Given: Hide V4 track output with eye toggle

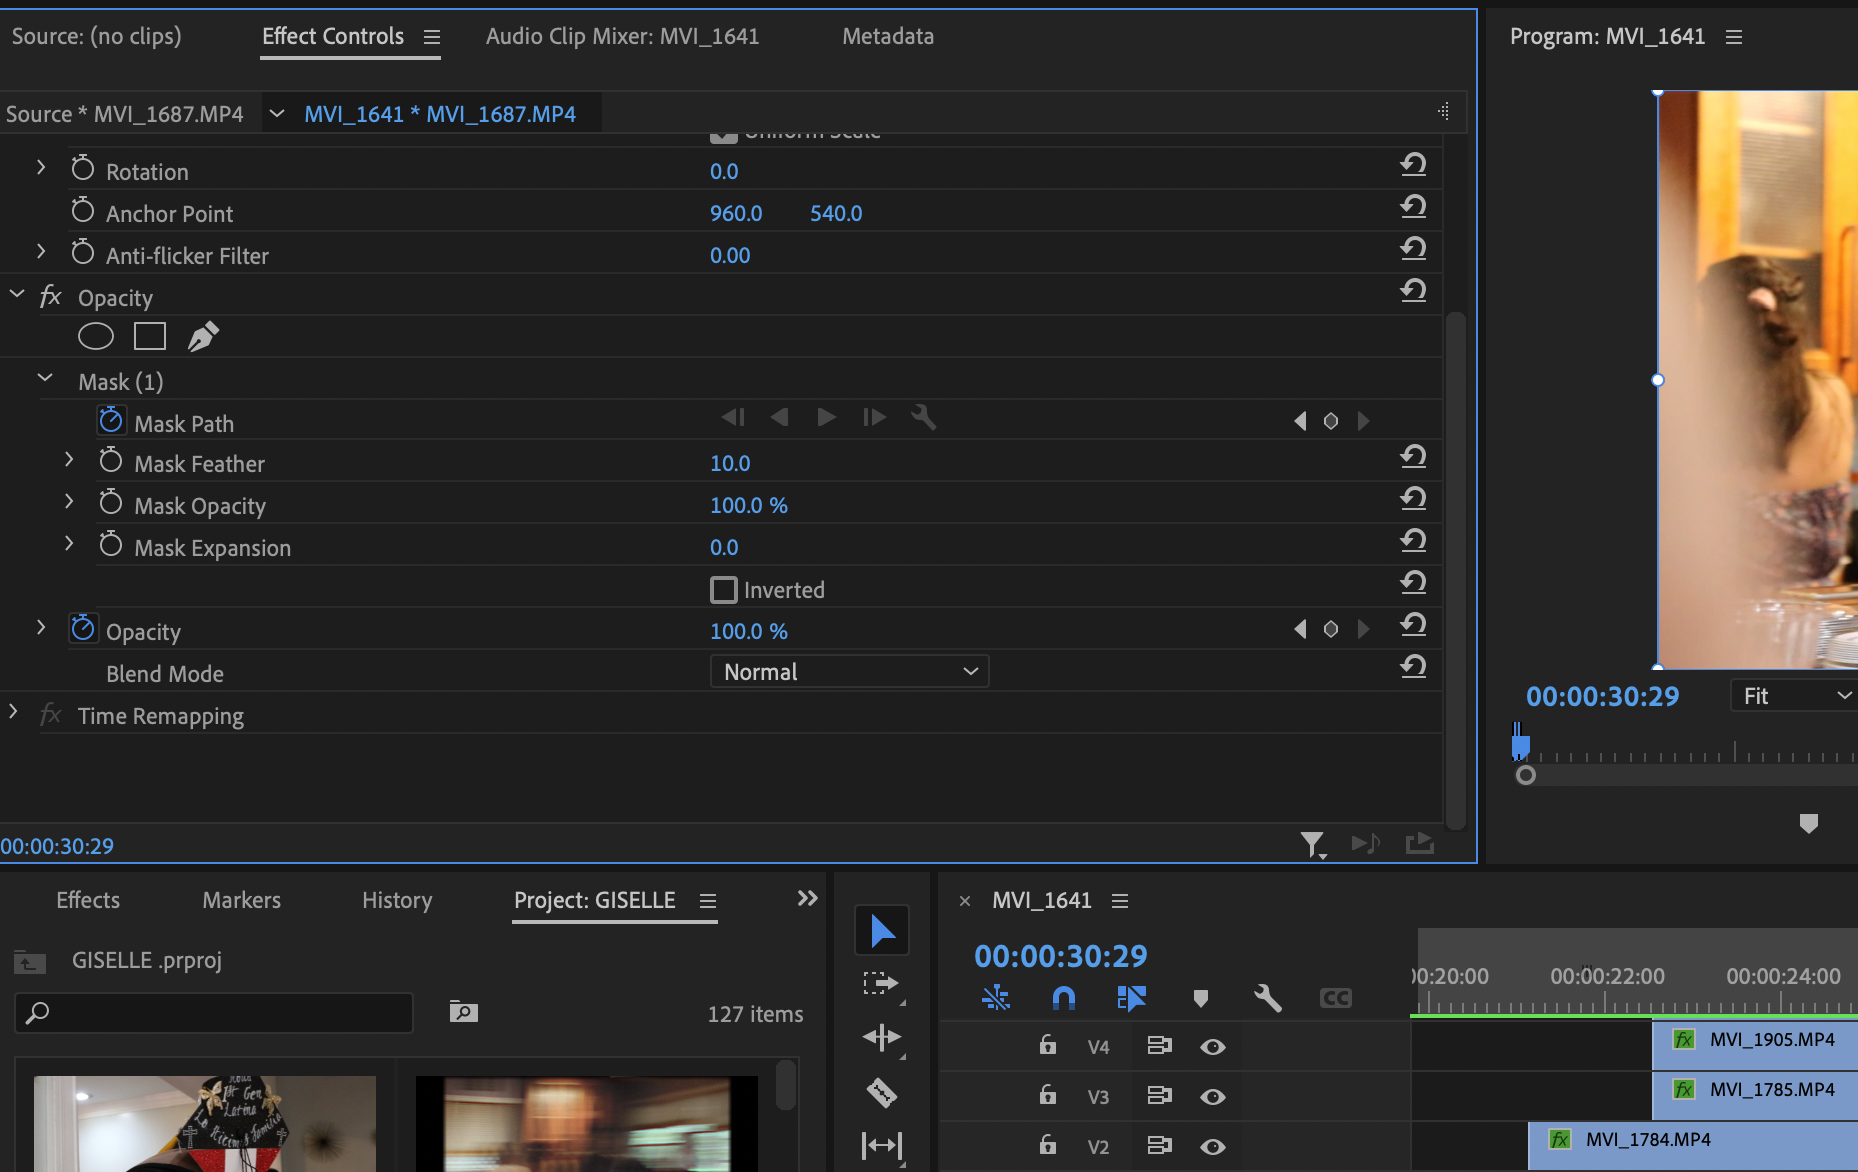Looking at the screenshot, I should (1213, 1046).
